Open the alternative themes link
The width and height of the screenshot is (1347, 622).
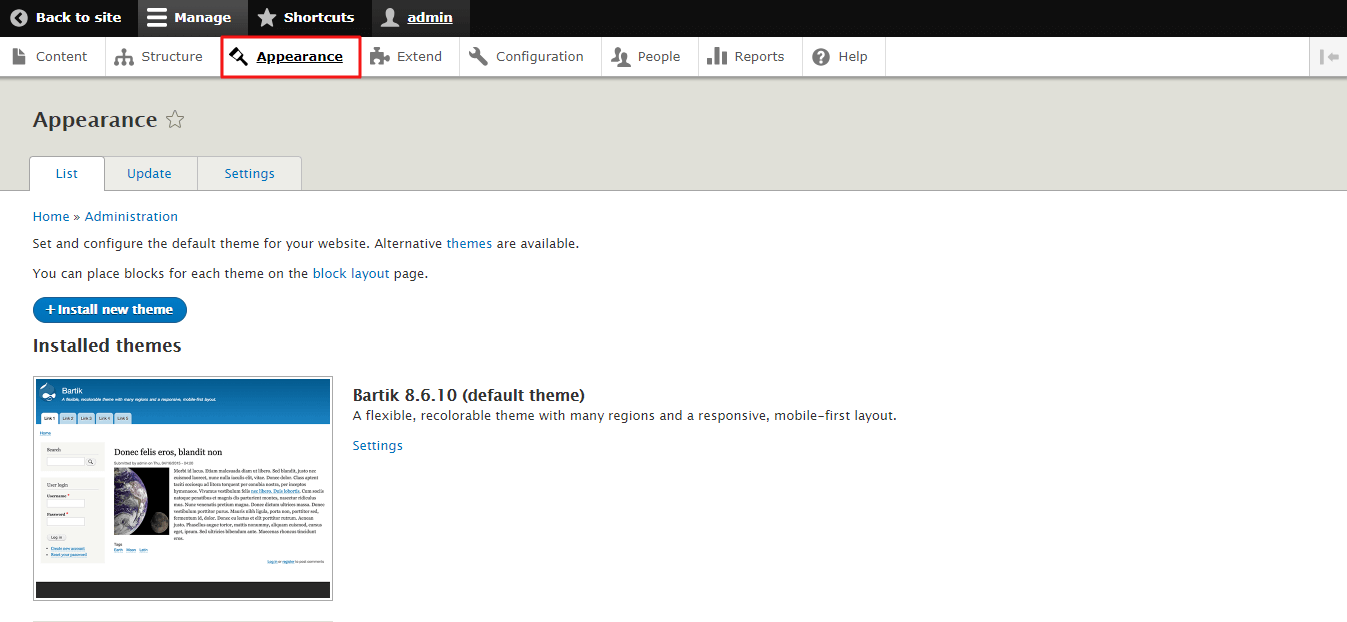pos(469,243)
